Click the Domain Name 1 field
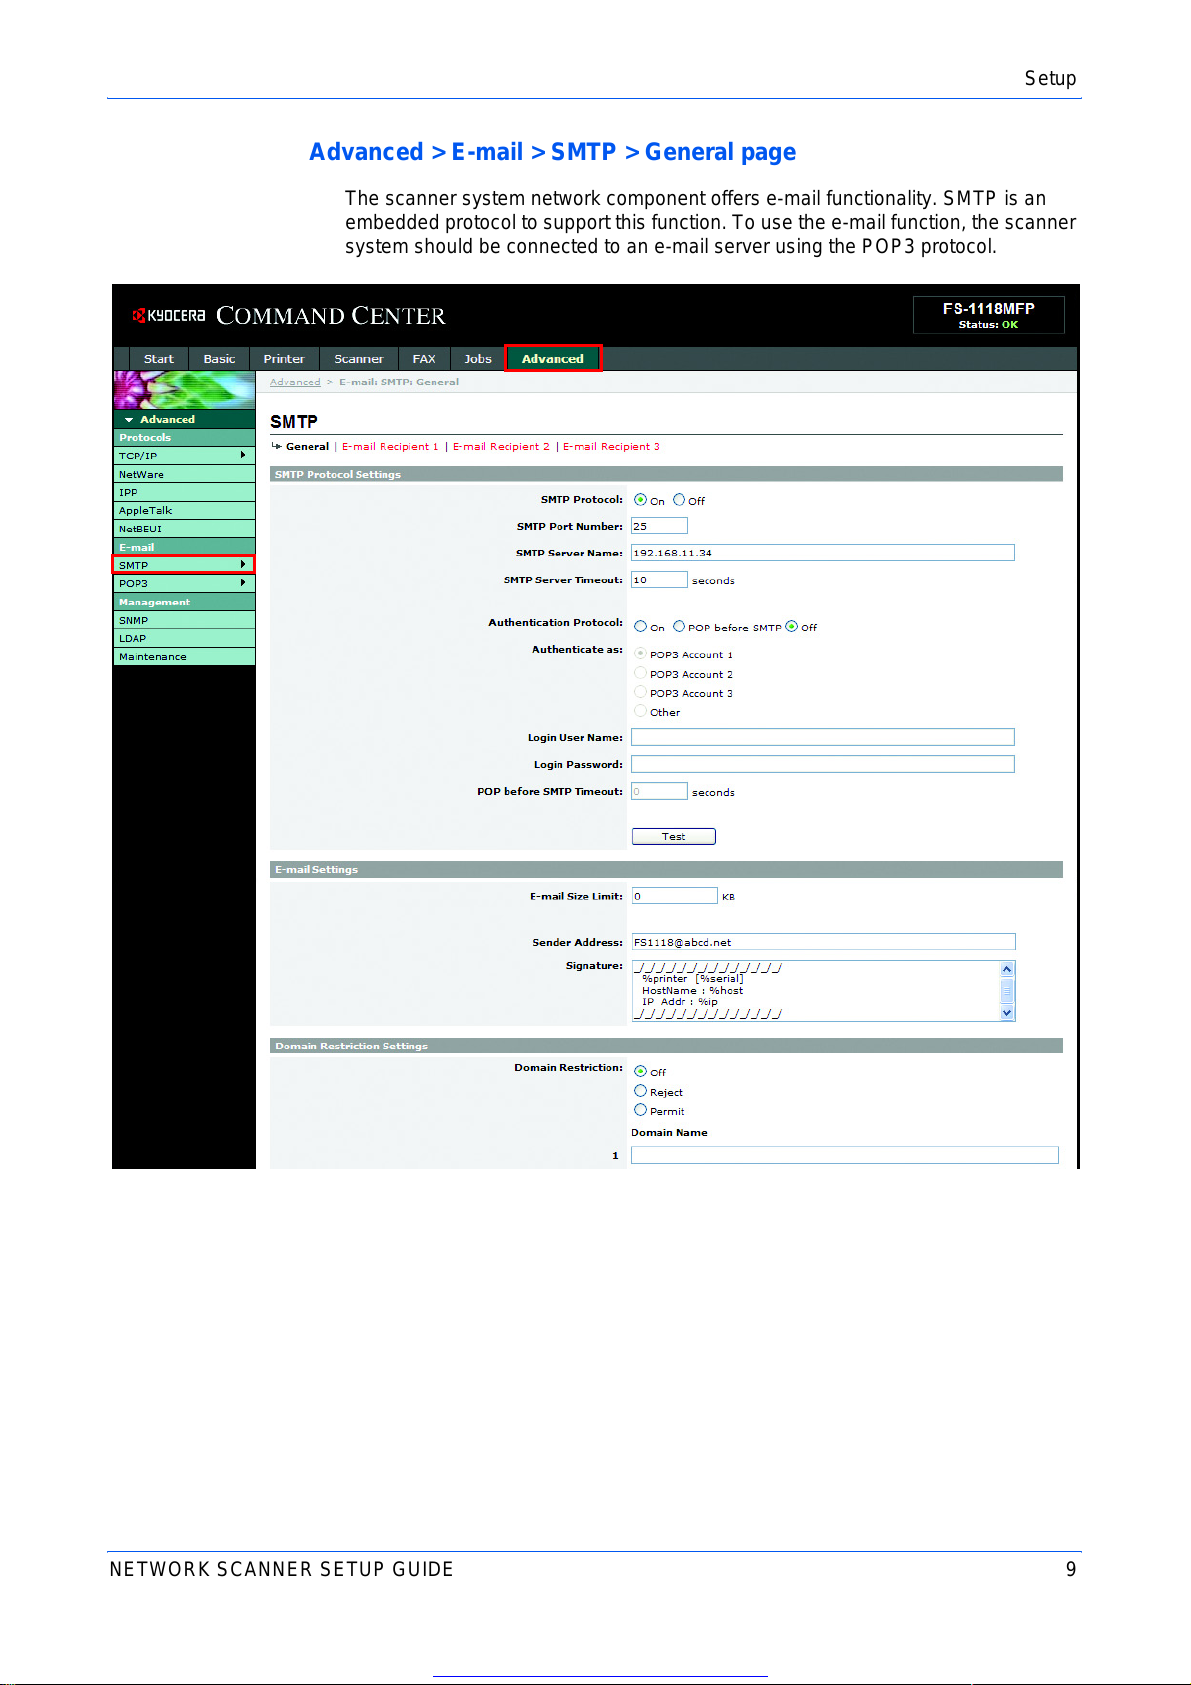 (x=845, y=1155)
